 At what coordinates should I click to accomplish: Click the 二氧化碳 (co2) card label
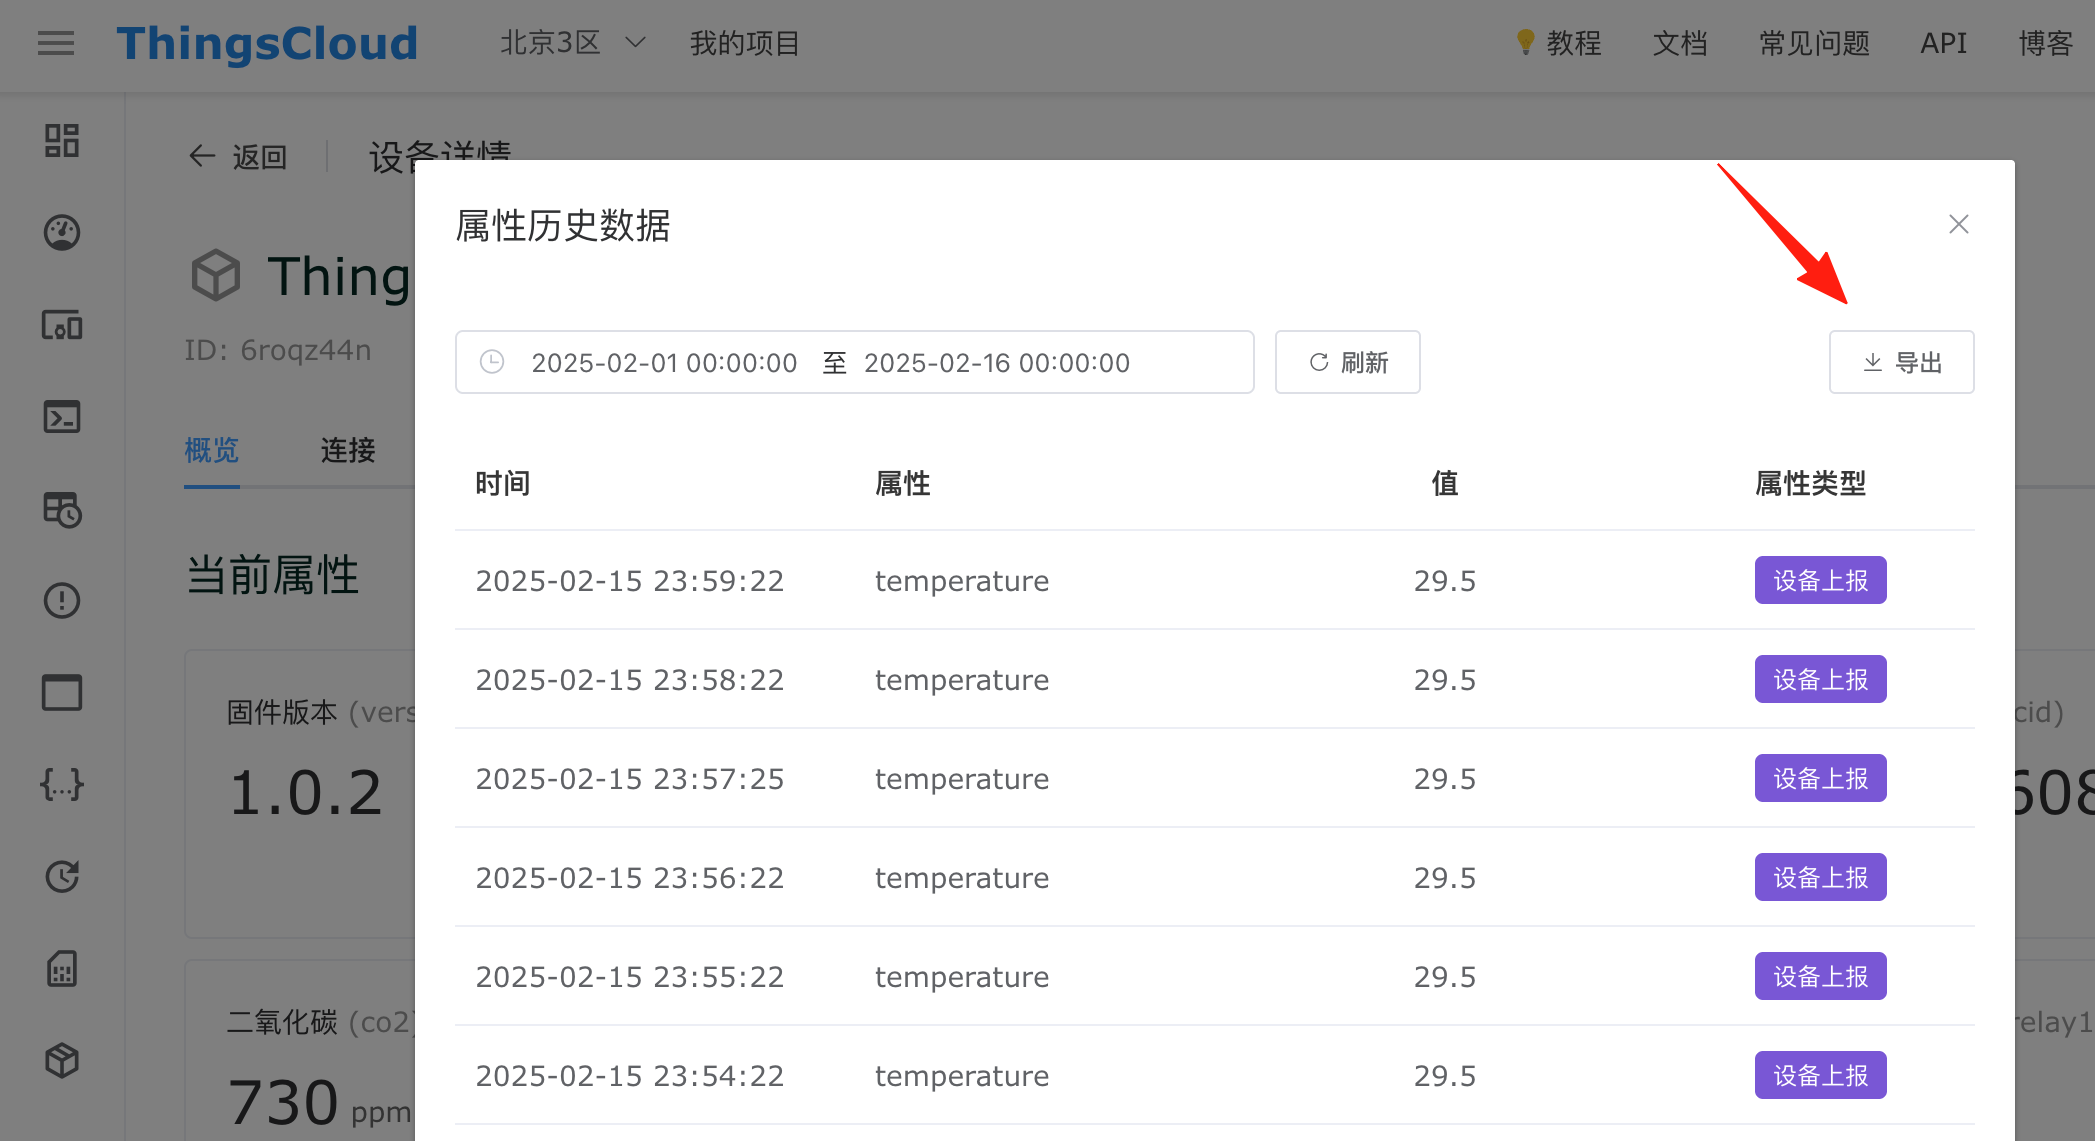coord(320,1022)
